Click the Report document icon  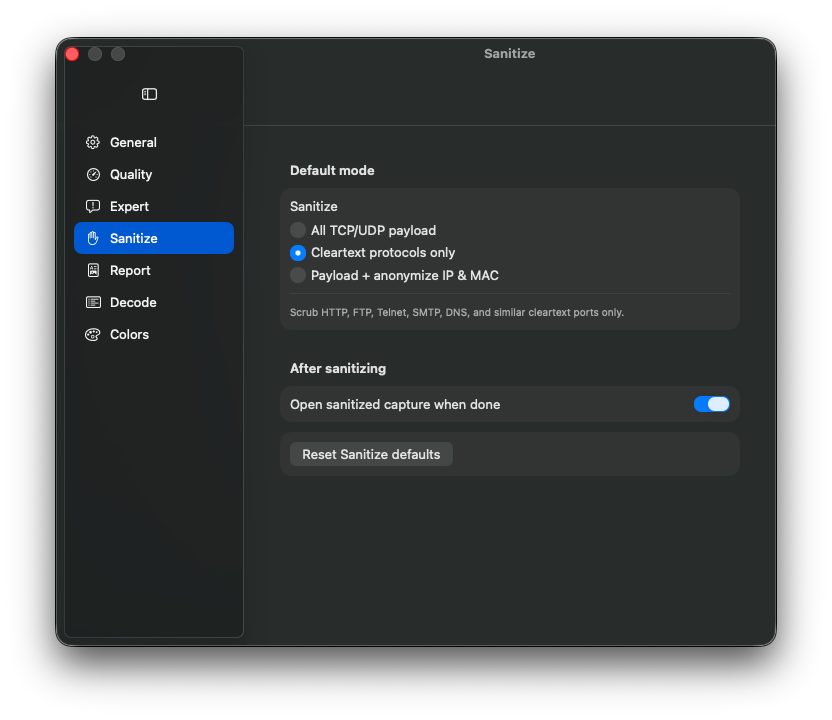(x=93, y=271)
